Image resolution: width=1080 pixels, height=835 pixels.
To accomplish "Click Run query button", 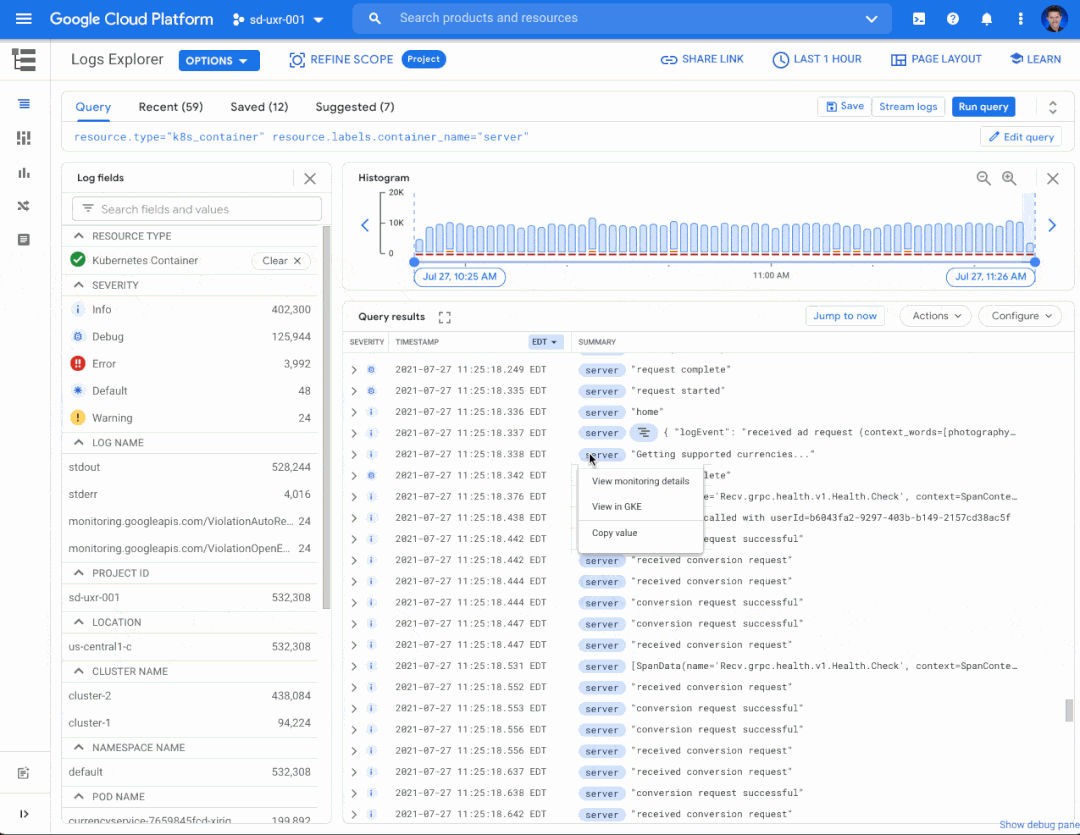I will pos(983,107).
